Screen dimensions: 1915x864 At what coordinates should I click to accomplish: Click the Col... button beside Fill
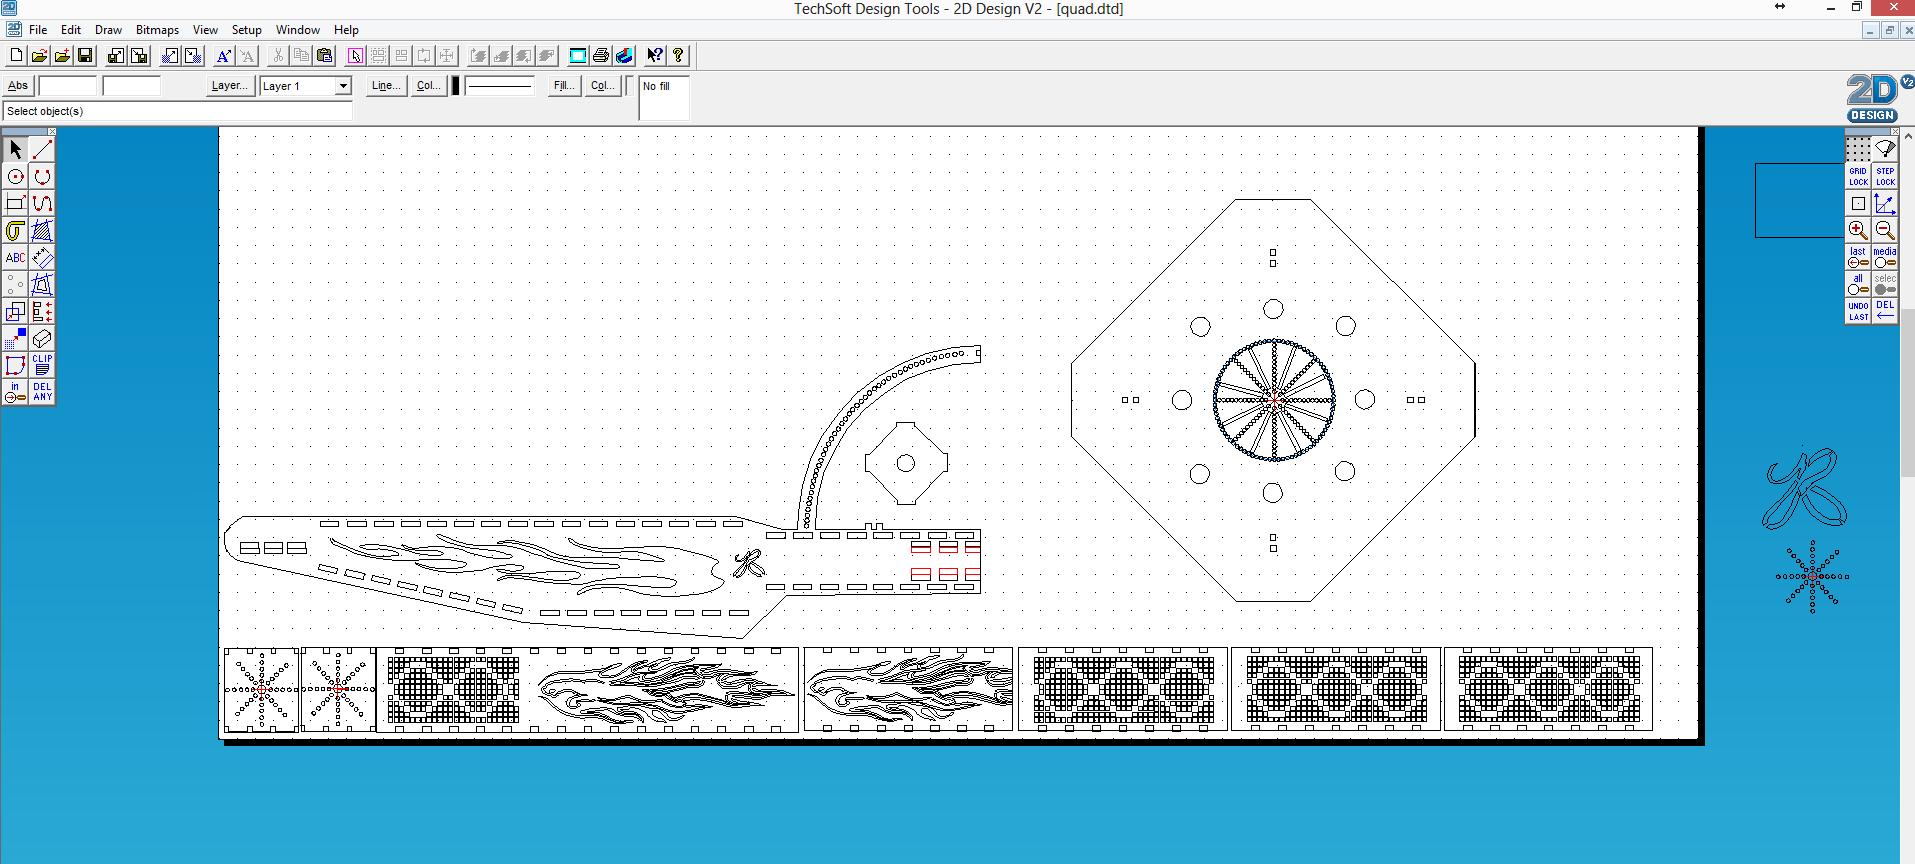click(x=603, y=86)
